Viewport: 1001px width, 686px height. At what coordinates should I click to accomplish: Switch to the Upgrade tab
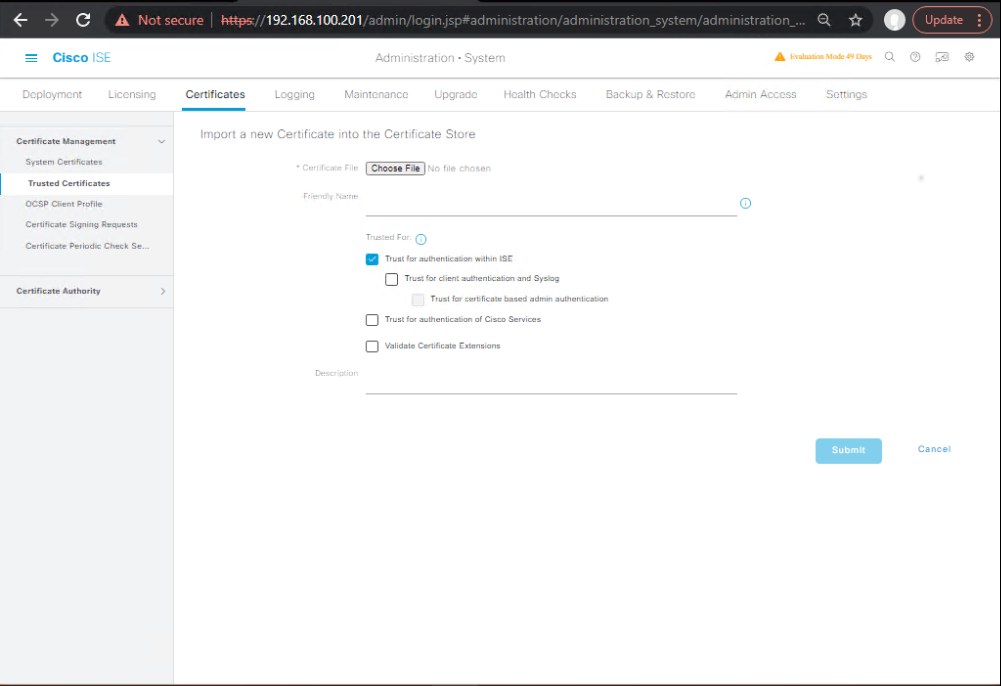pos(456,94)
